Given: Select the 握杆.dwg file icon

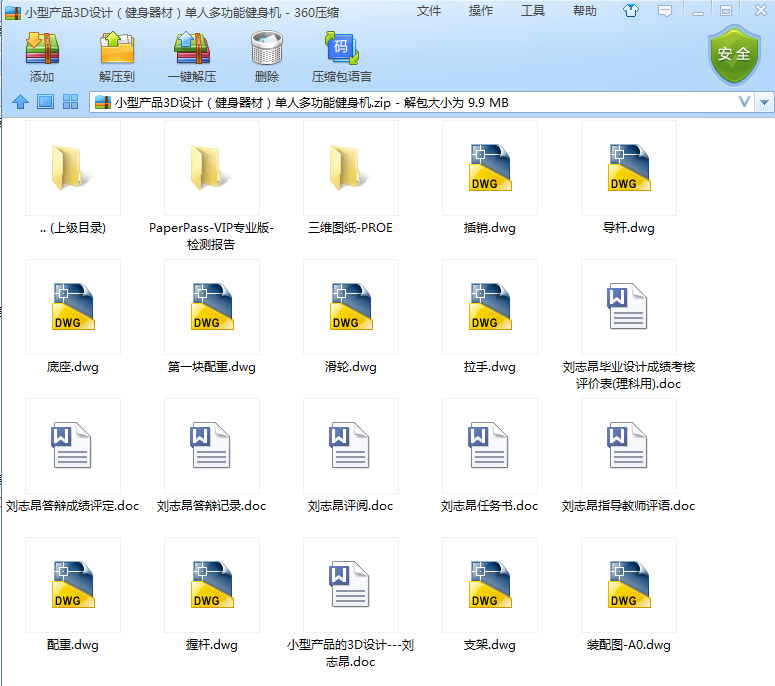Looking at the screenshot, I should 212,585.
